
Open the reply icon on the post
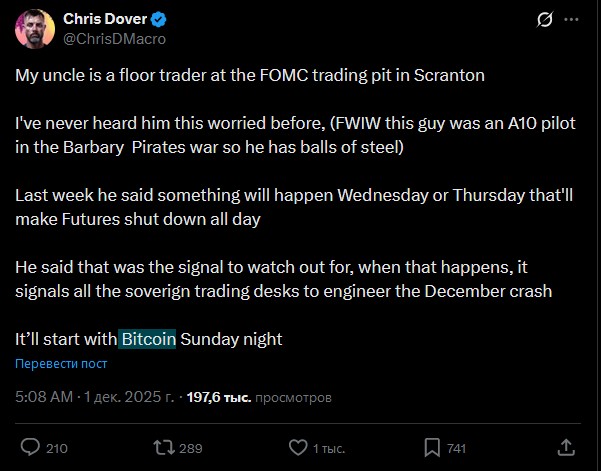[x=31, y=447]
